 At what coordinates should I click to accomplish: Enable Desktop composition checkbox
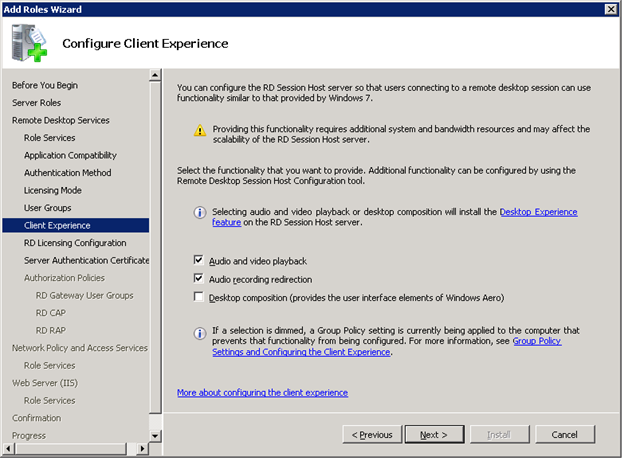coord(199,297)
